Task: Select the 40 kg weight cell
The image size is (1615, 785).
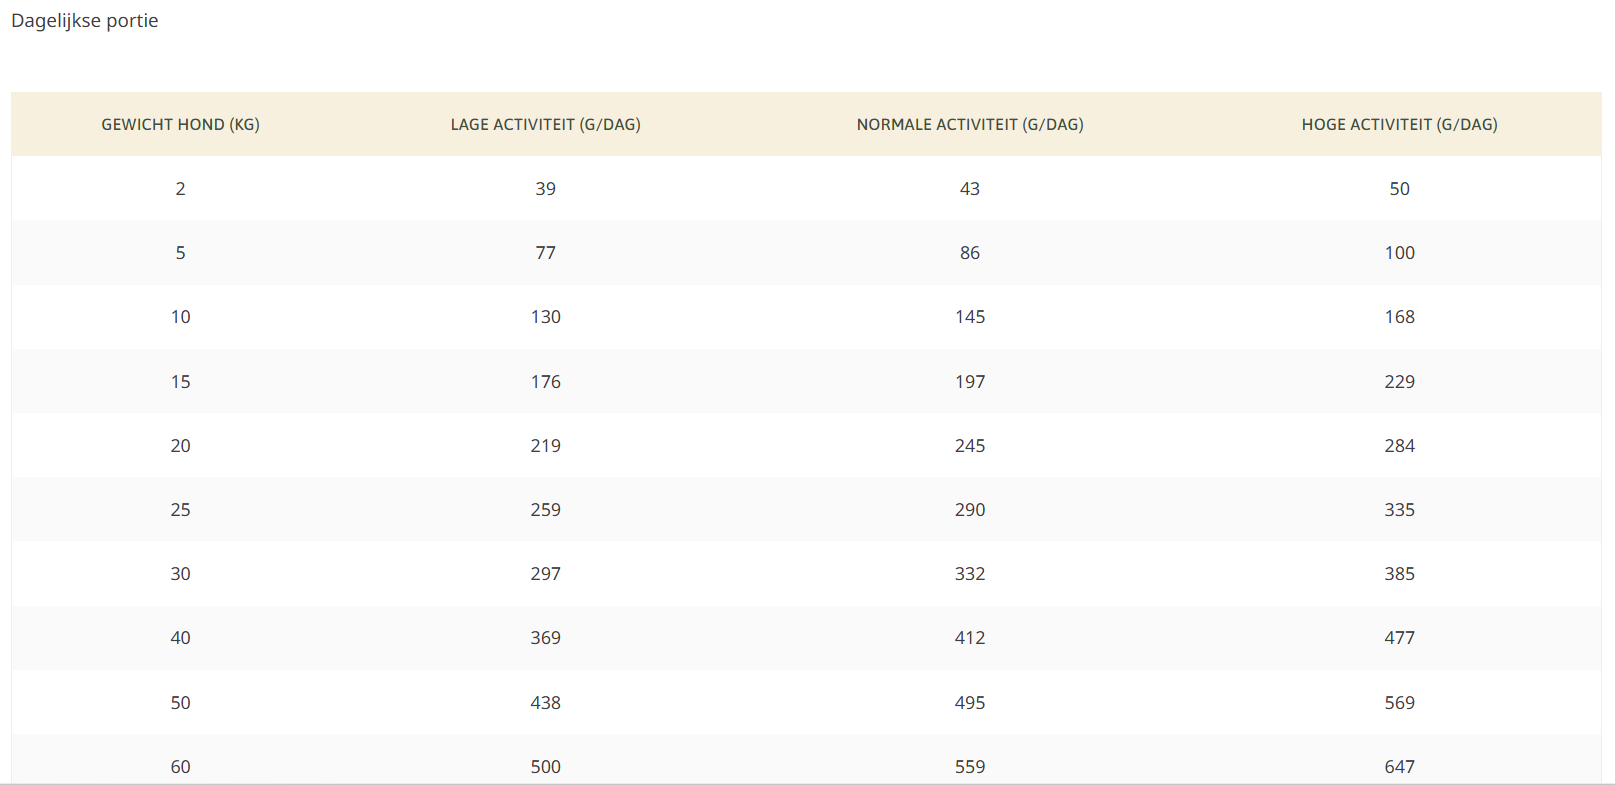Action: point(180,638)
